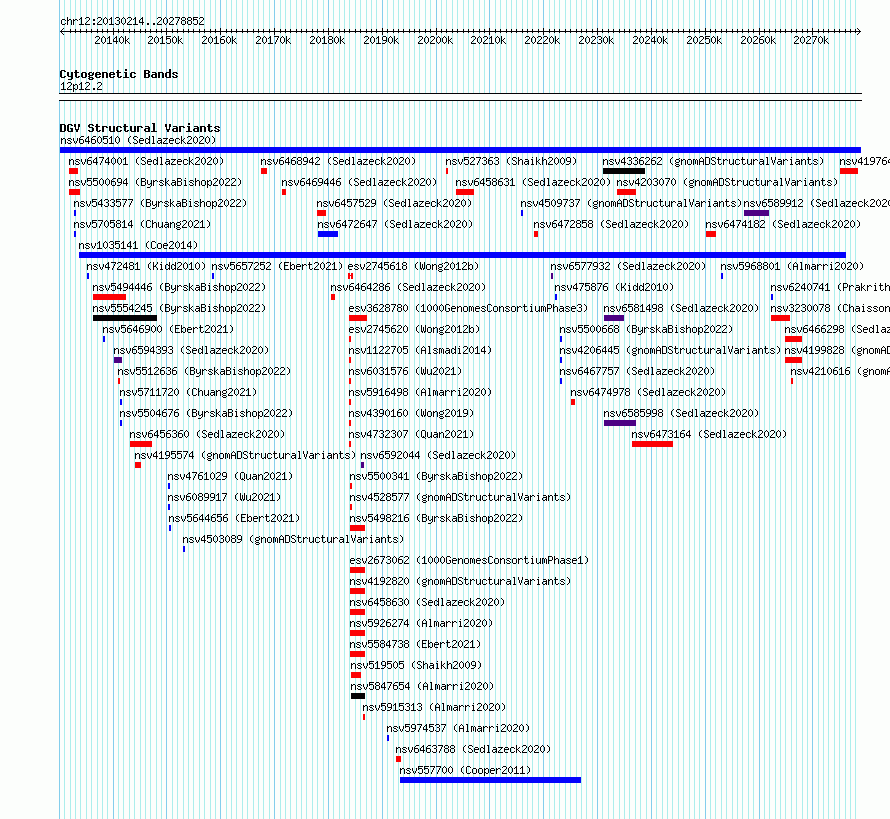
Task: Open nsv4192820 (gnomADStructuralVariants) label
Action: click(460, 581)
